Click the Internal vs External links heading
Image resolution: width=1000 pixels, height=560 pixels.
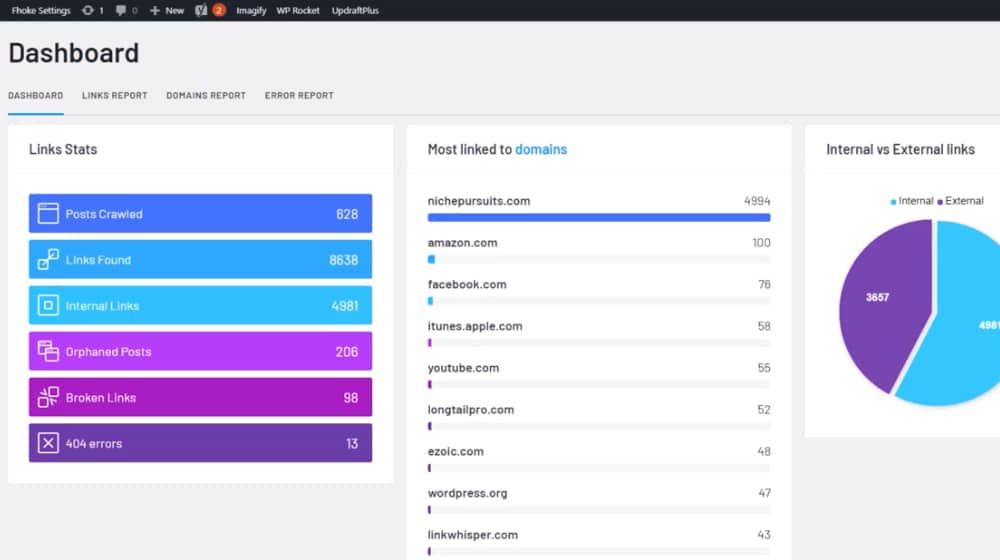pyautogui.click(x=901, y=149)
